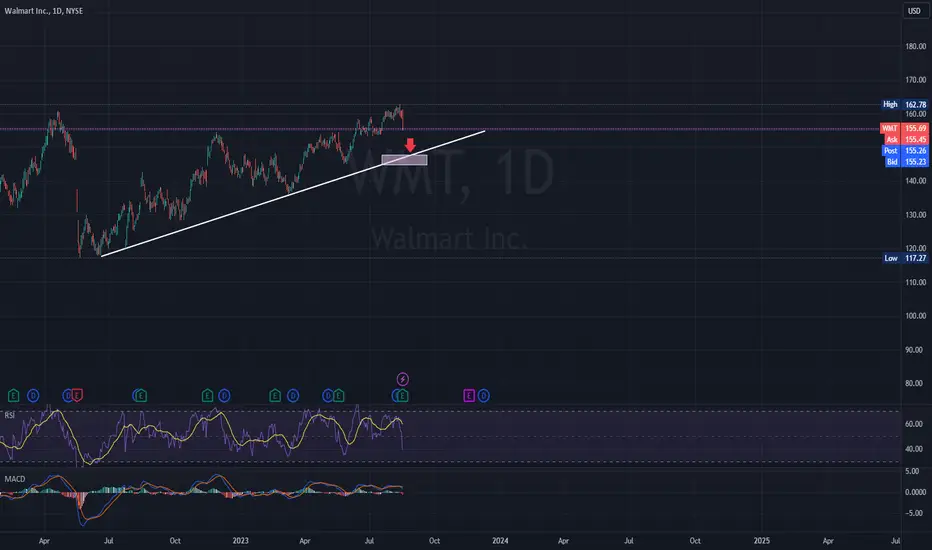Click the dividend D marker from May 2023

coord(328,395)
